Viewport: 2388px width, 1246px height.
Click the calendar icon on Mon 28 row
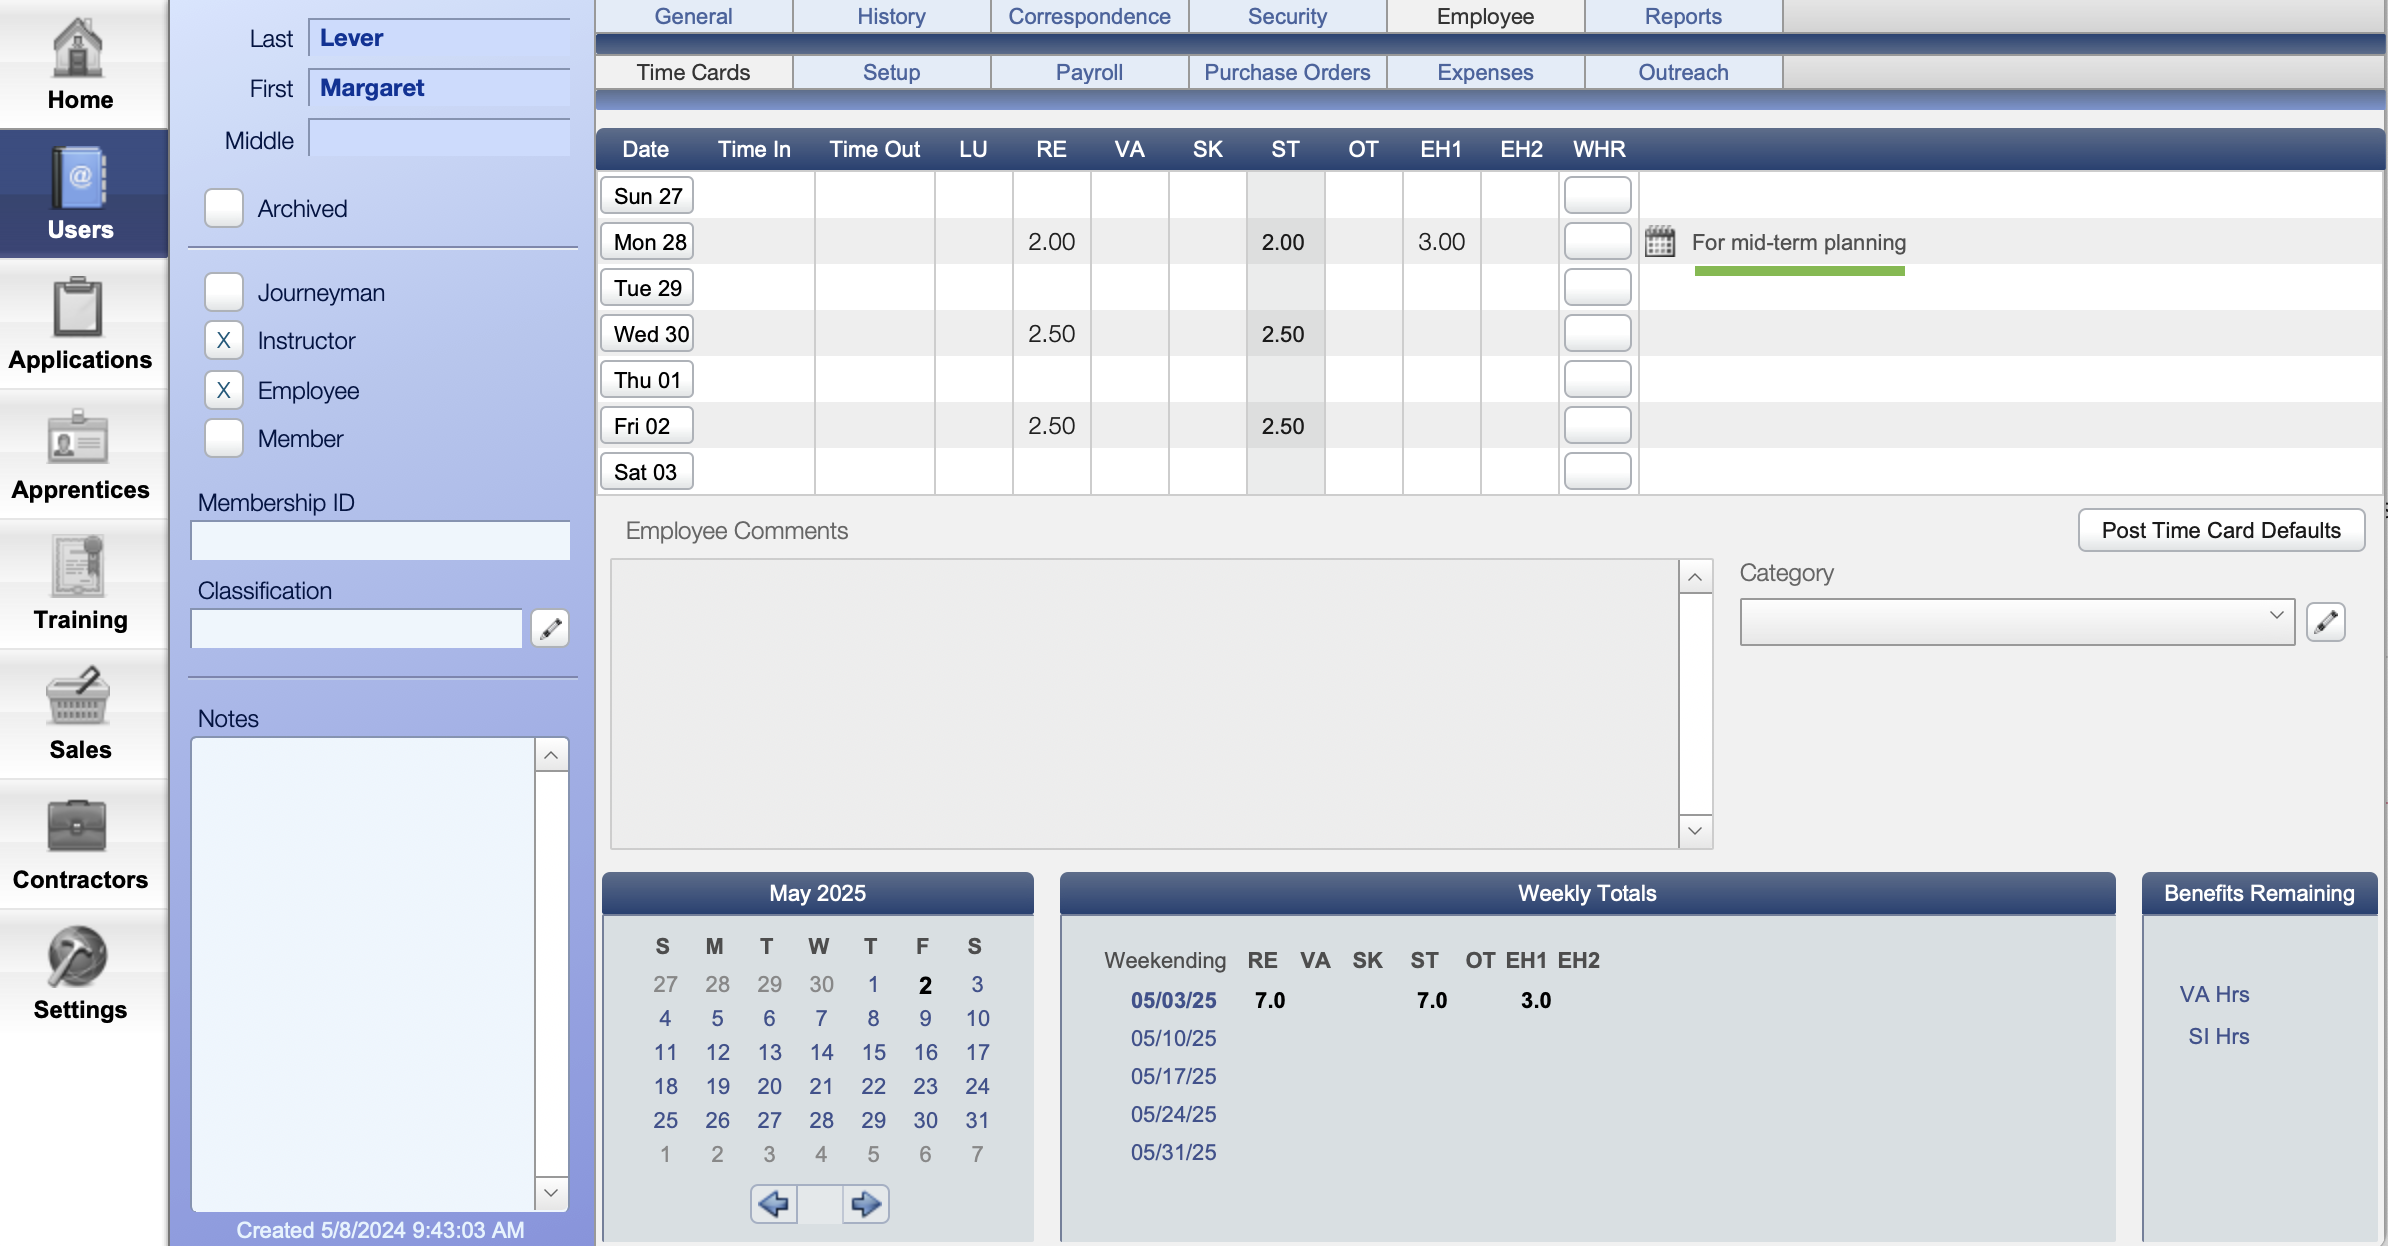pyautogui.click(x=1660, y=241)
